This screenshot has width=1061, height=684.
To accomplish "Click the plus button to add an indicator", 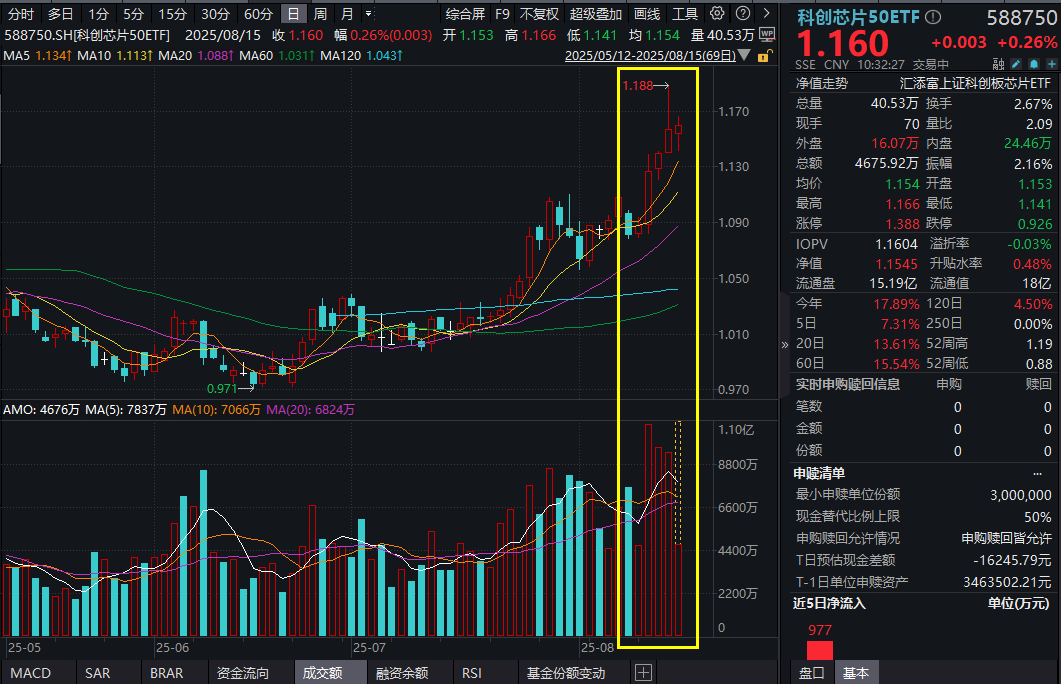I will click(644, 671).
